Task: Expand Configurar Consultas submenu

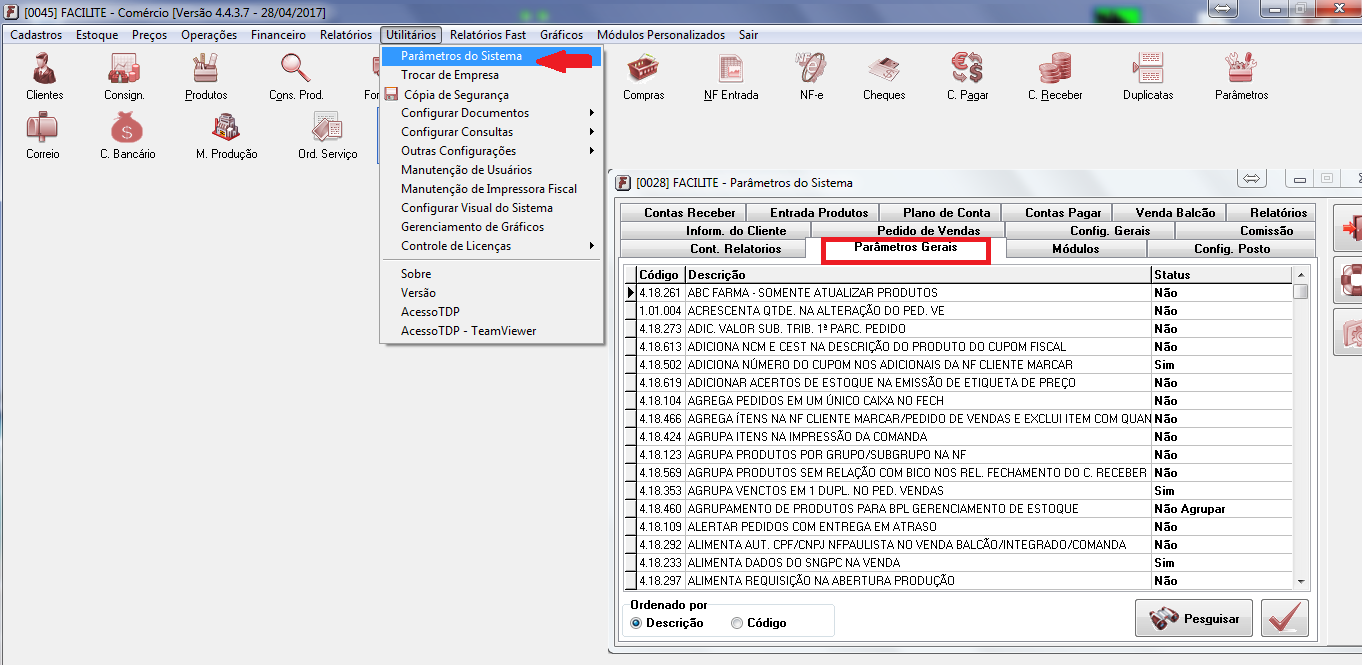Action: (492, 132)
